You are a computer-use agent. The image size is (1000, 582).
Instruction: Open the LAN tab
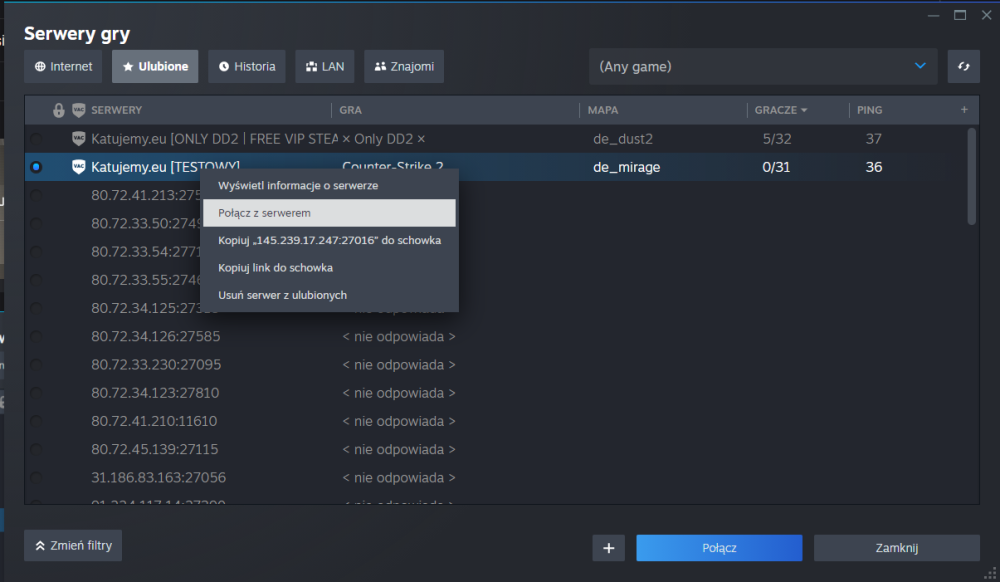pyautogui.click(x=325, y=66)
